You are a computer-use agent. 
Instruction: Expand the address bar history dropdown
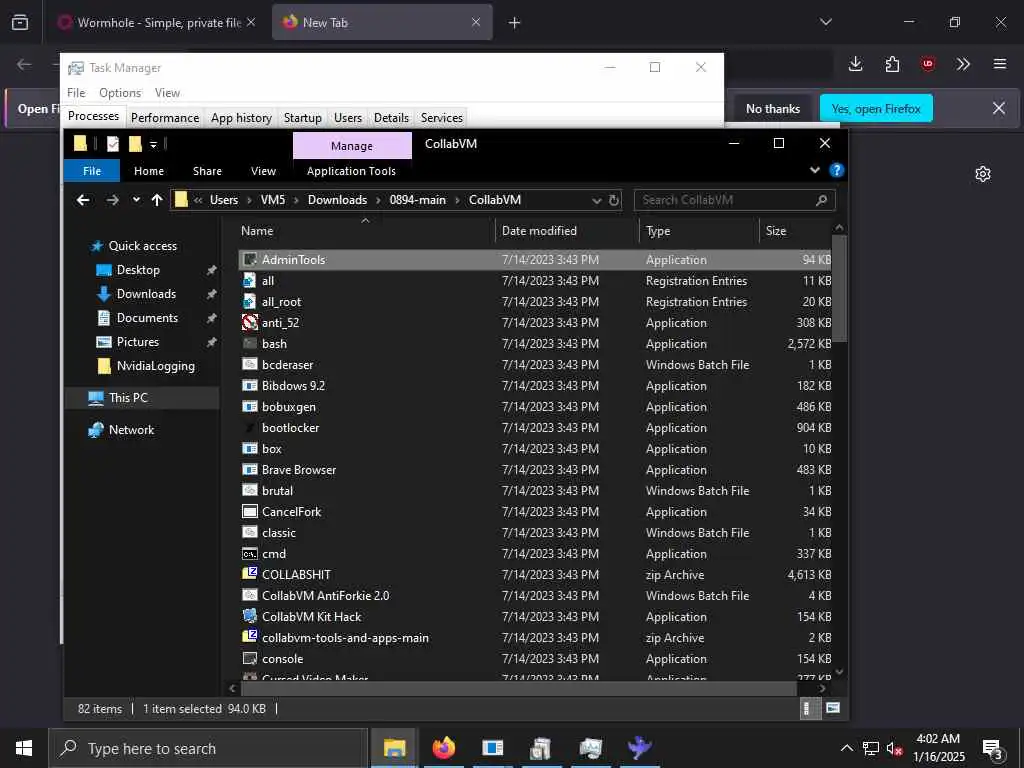pos(596,200)
